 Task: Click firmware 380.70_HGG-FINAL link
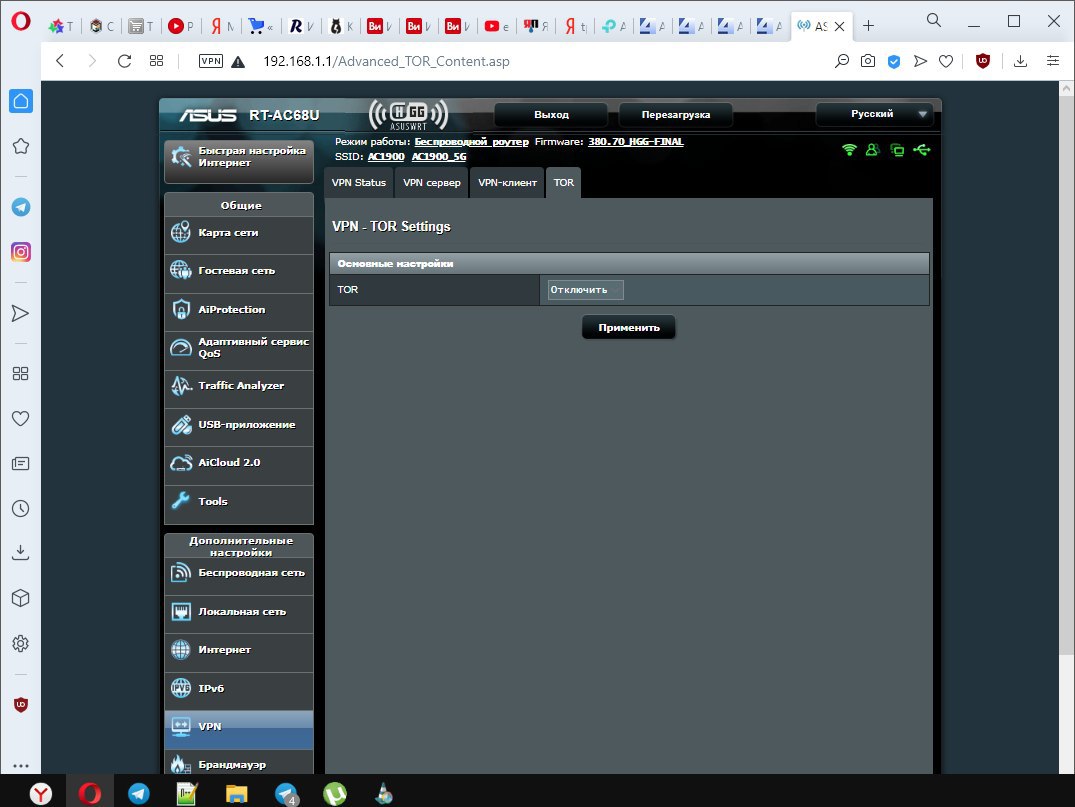click(x=636, y=142)
